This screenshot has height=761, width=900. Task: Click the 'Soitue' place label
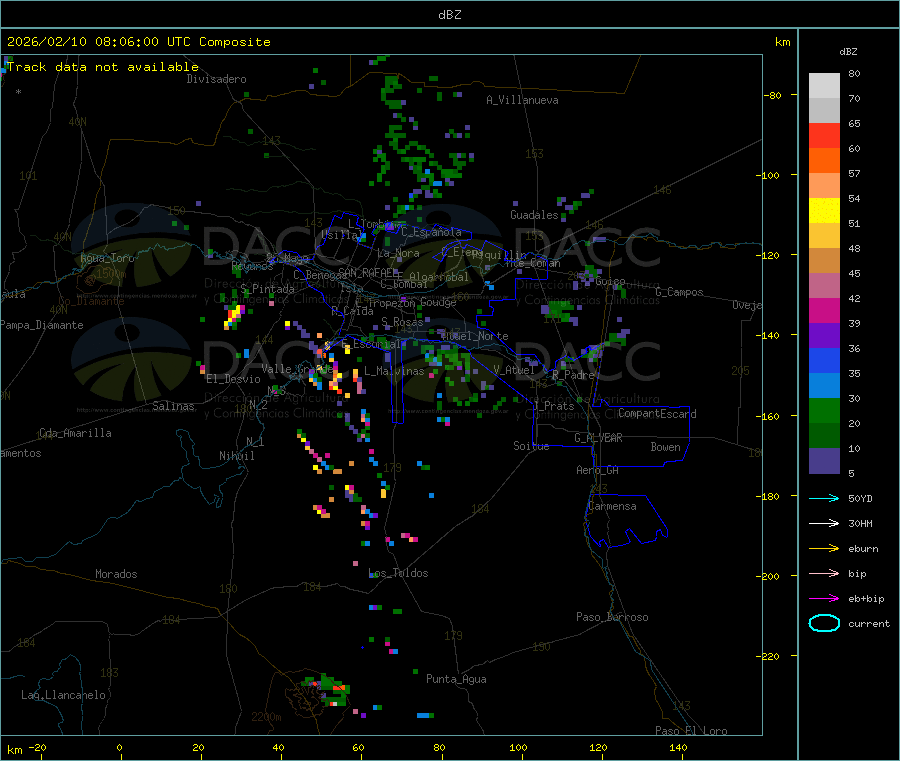pos(531,446)
